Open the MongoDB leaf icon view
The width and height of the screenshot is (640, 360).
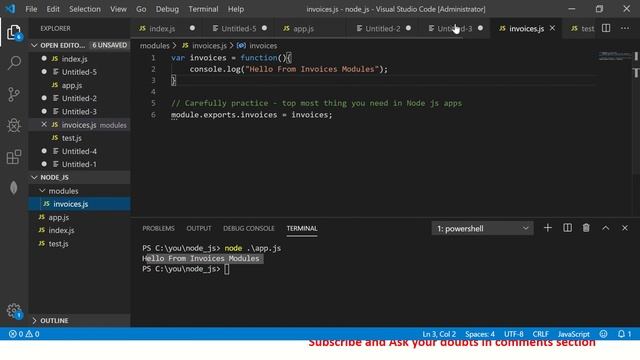[x=14, y=188]
